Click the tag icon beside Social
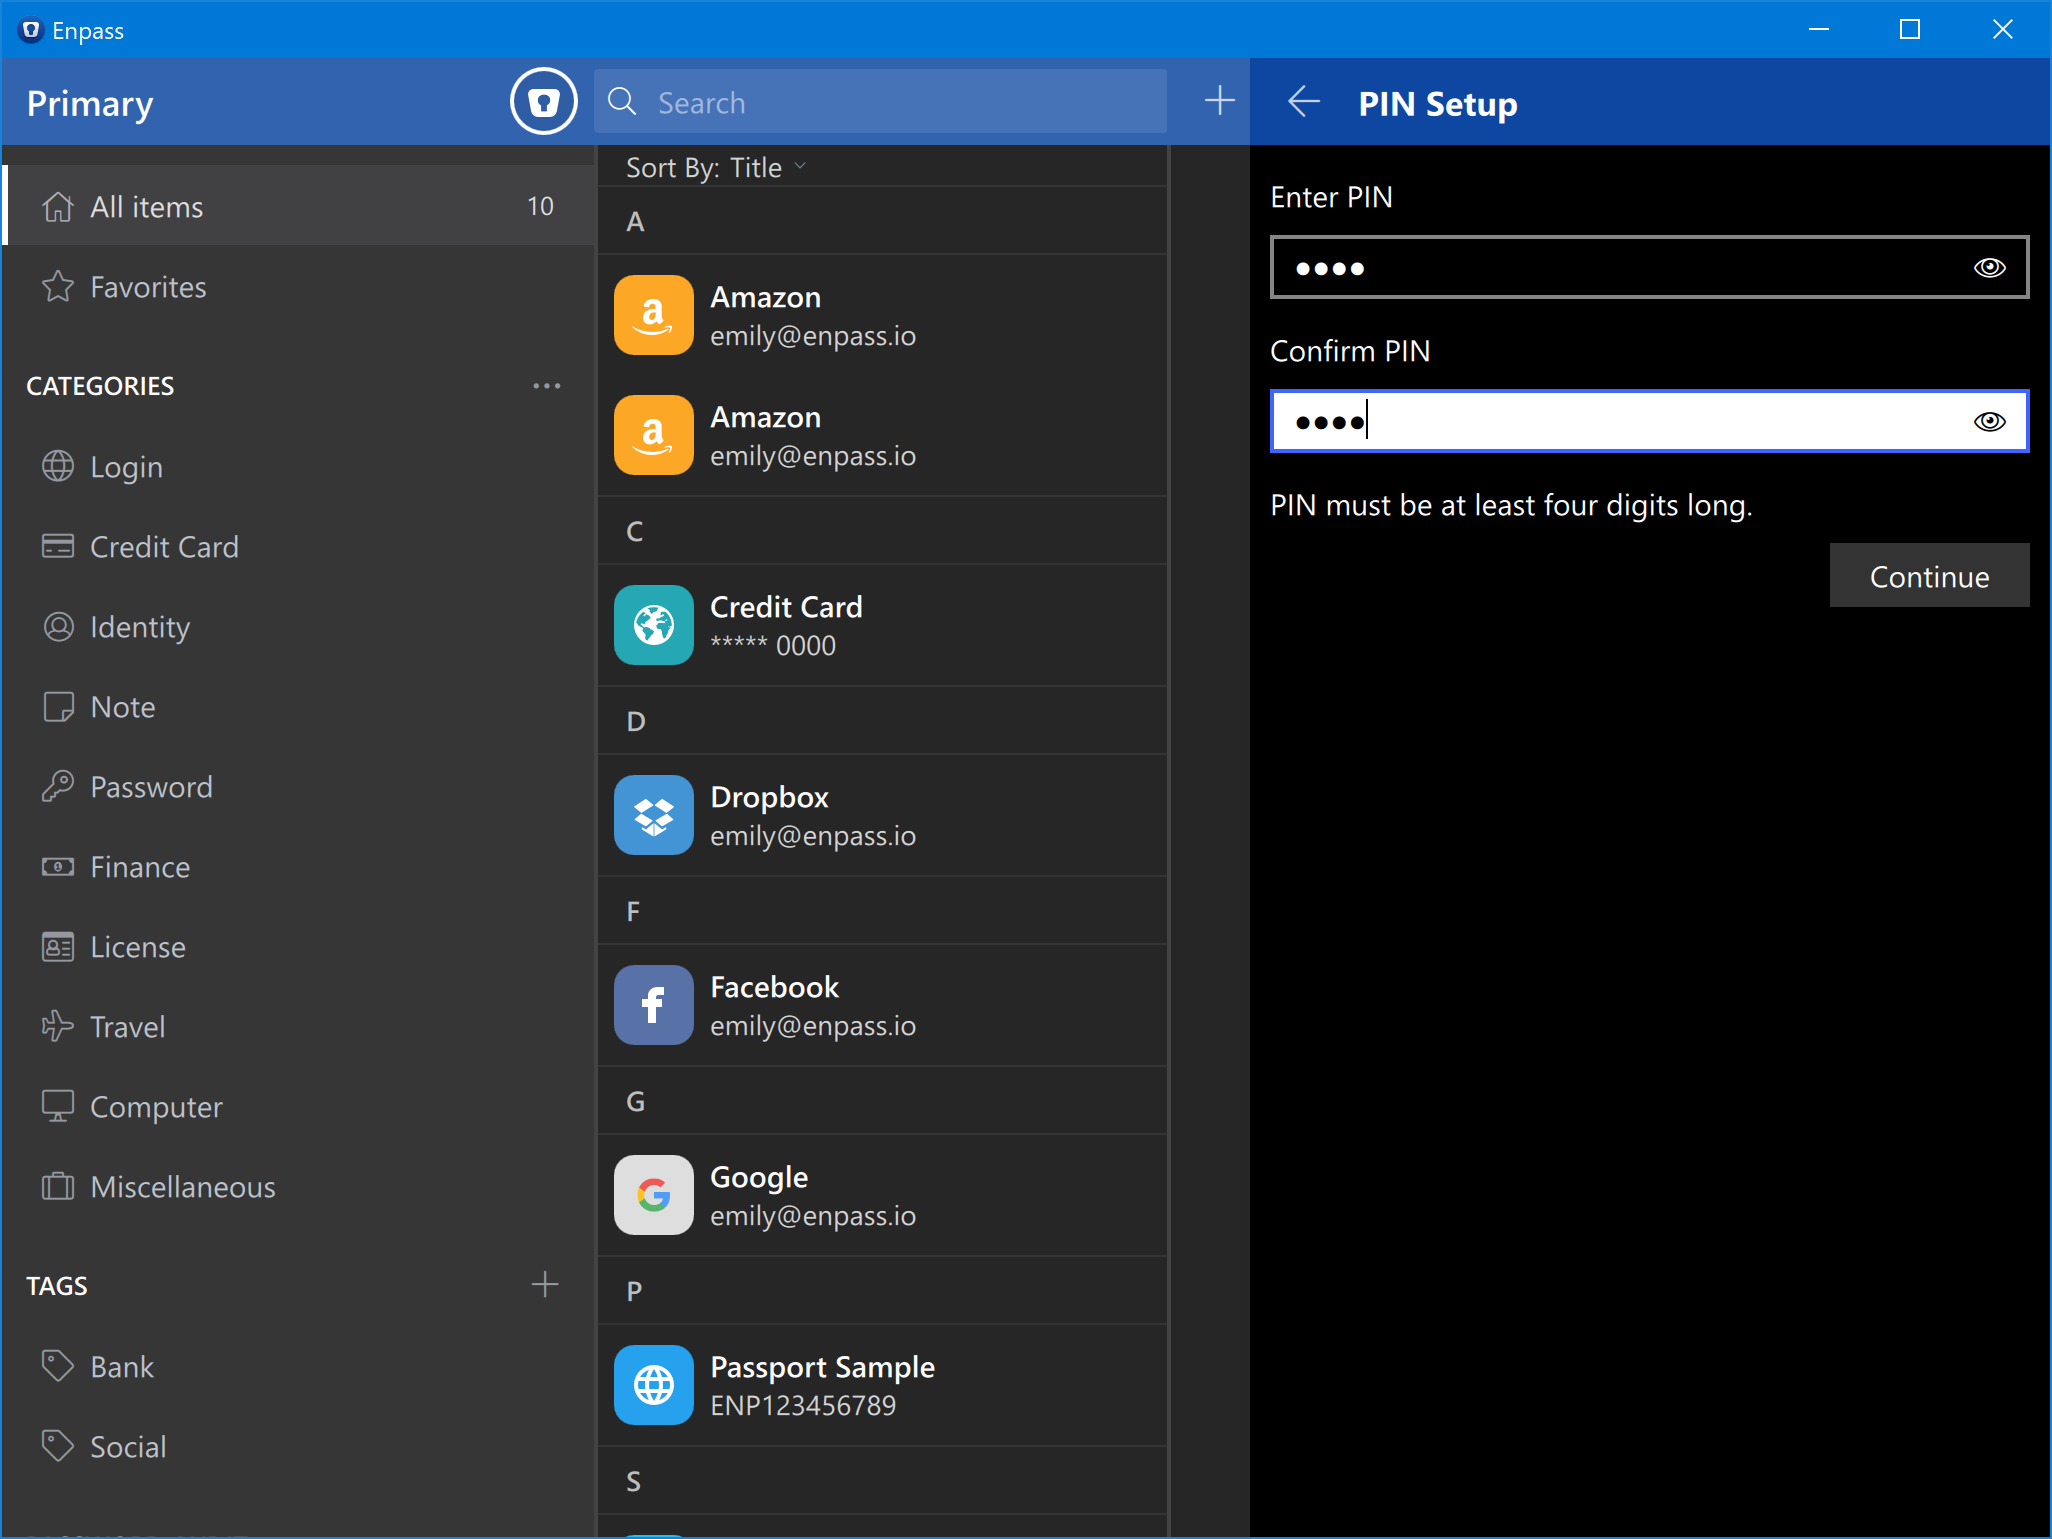 pyautogui.click(x=58, y=1446)
